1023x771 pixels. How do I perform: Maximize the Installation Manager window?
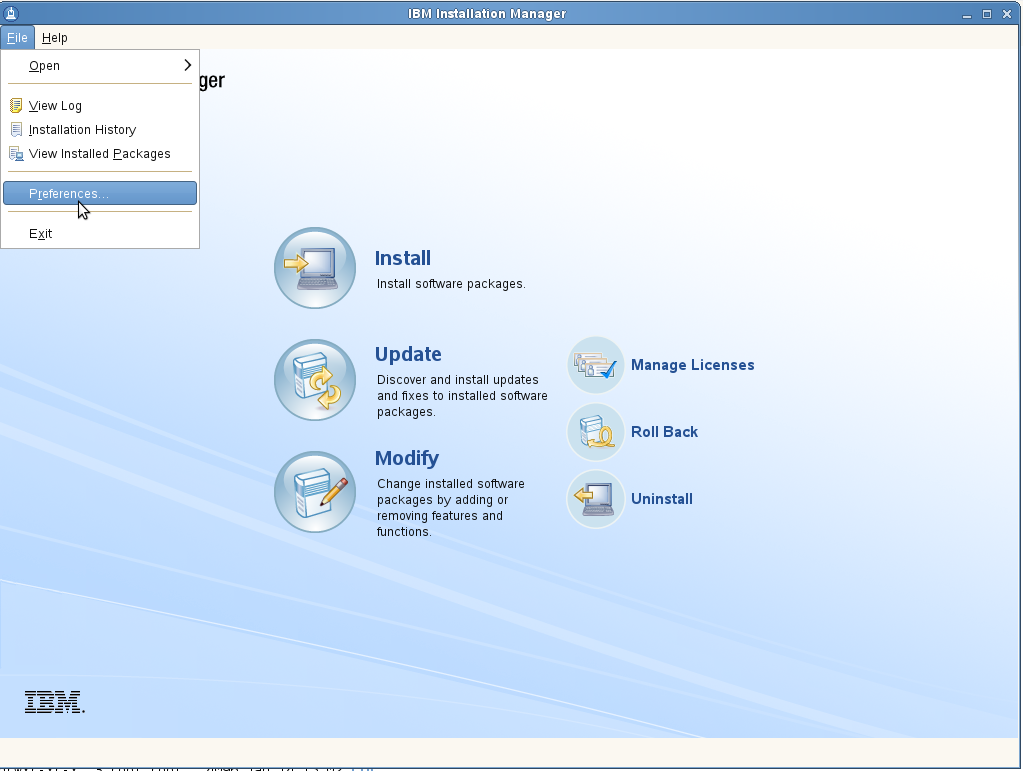tap(987, 14)
